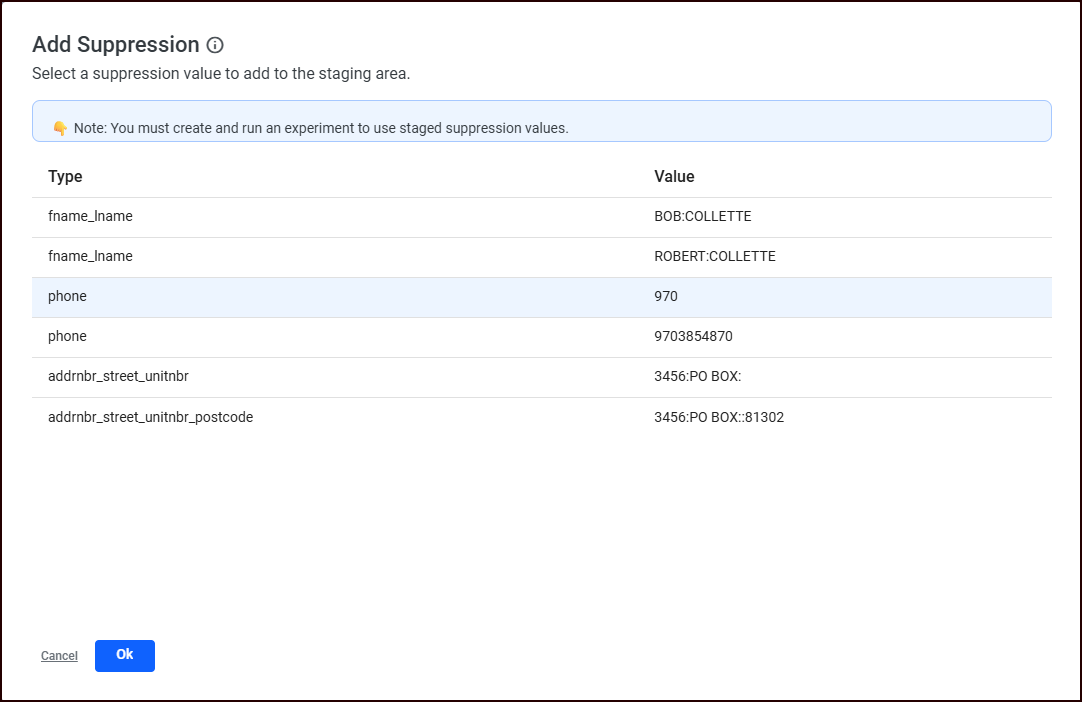This screenshot has width=1082, height=702.
Task: Click fname_lname in the ROBERT:COLLETTE row
Action: [90, 256]
